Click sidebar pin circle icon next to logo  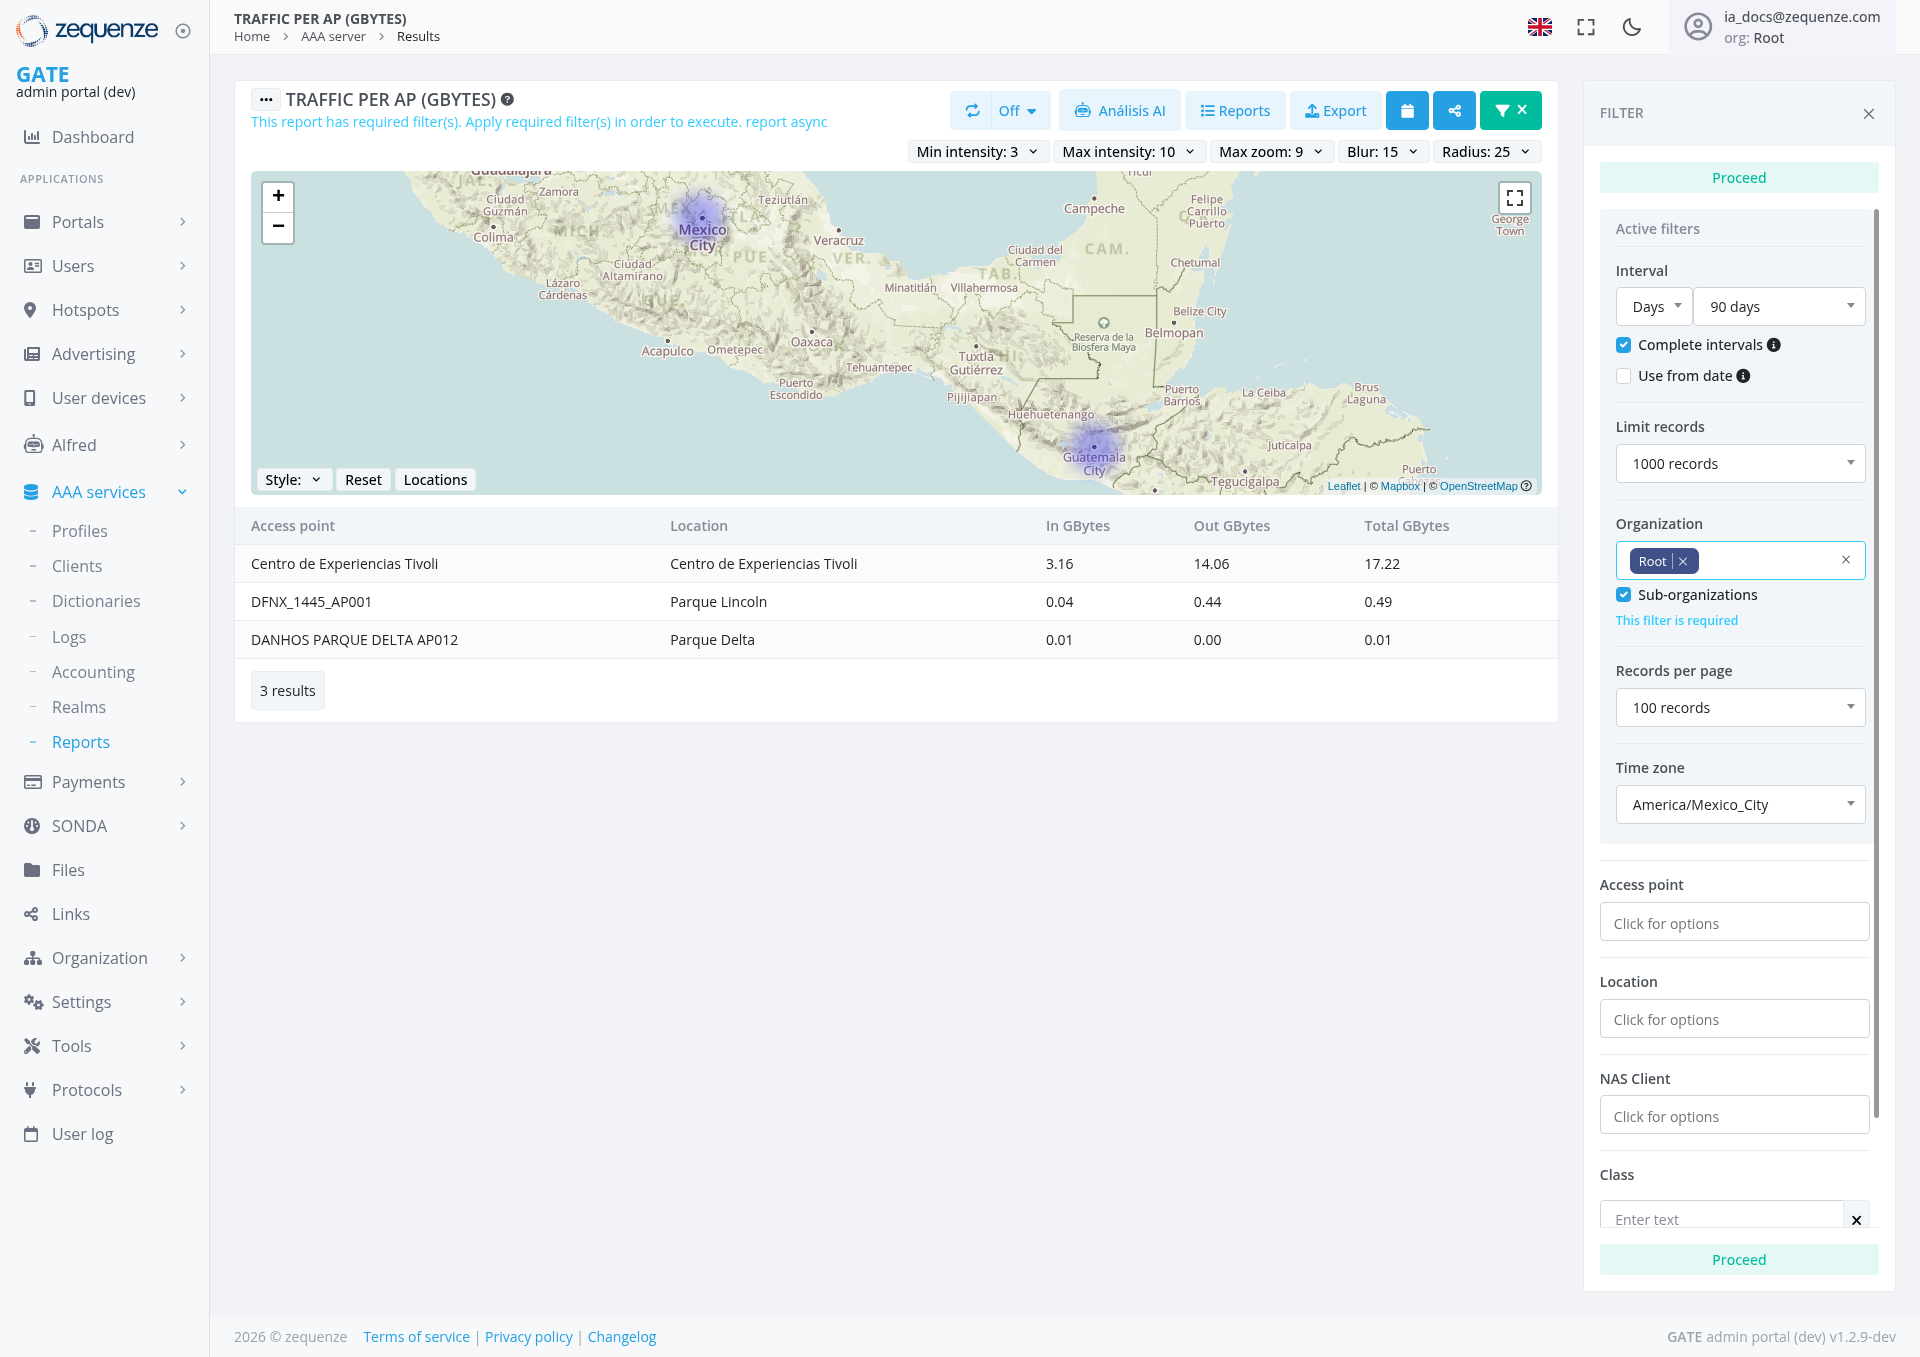[183, 31]
